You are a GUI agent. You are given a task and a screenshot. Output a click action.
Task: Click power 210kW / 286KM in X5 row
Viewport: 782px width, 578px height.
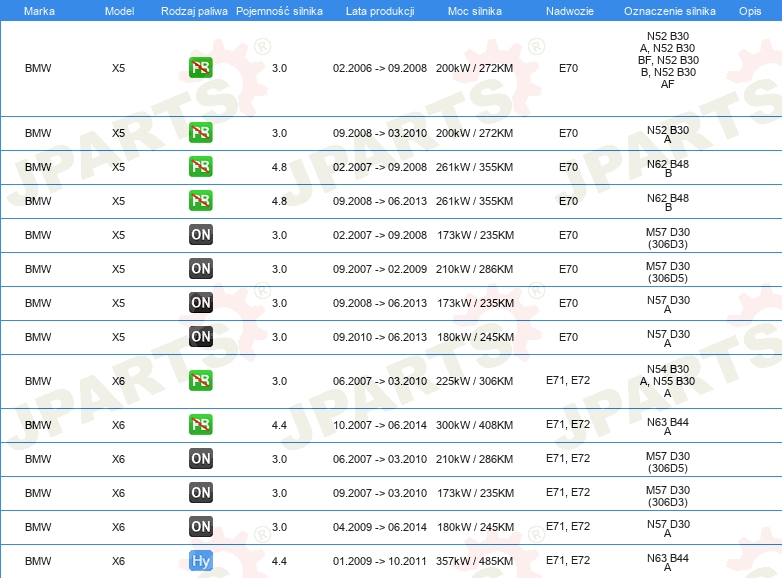tap(474, 269)
